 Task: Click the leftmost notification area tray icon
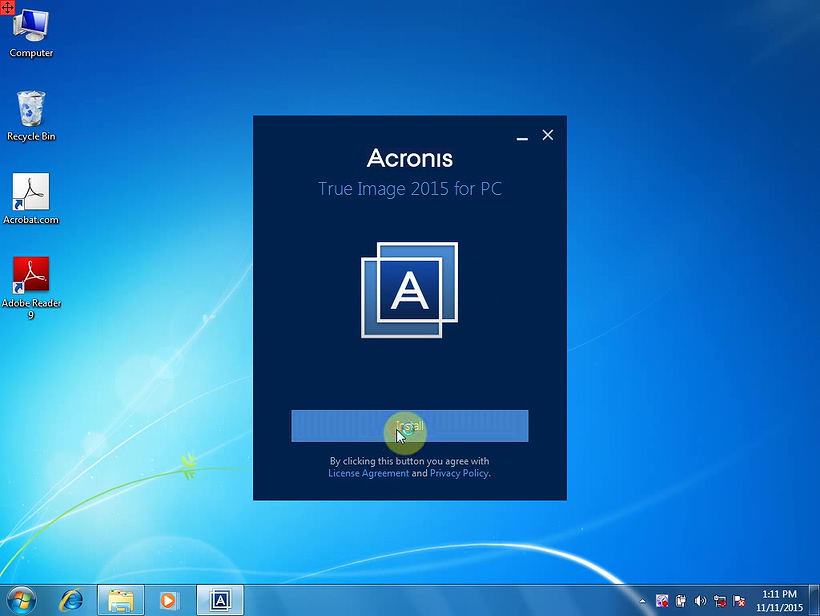coord(662,601)
